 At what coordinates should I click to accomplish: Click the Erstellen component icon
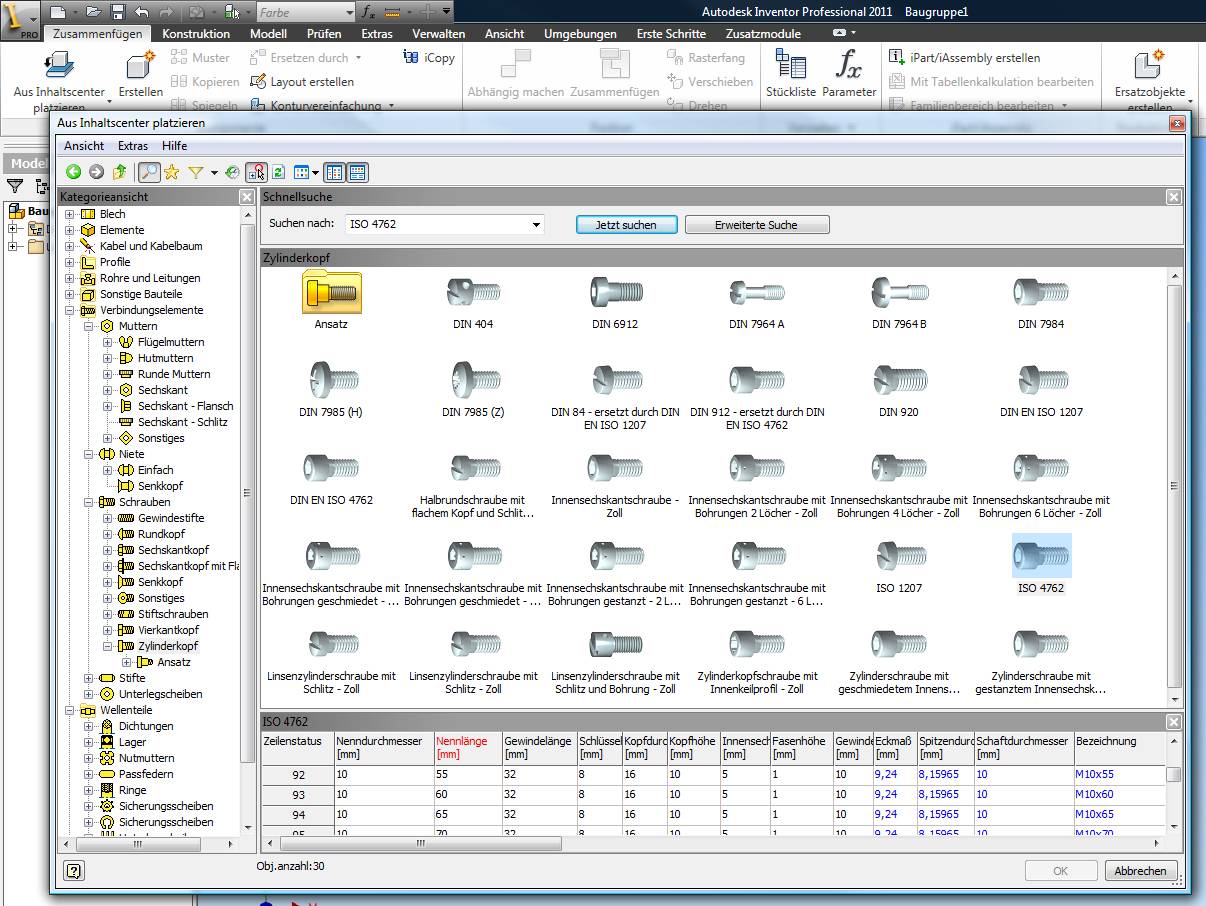click(x=140, y=73)
